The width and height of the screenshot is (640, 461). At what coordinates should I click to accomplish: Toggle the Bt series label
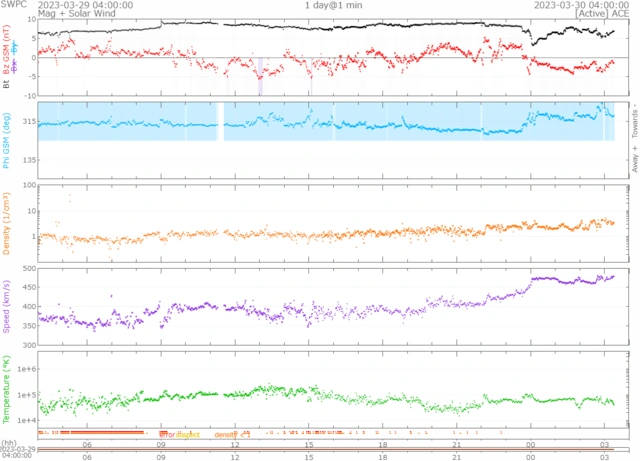pyautogui.click(x=6, y=85)
